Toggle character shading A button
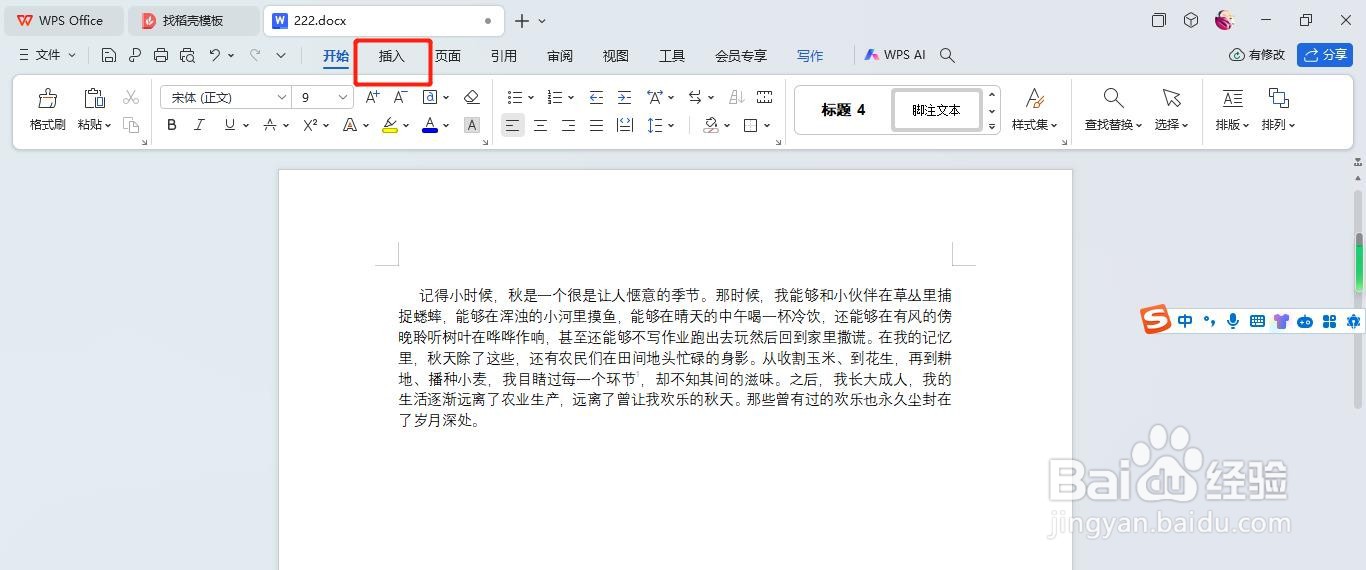Viewport: 1366px width, 570px height. [472, 125]
